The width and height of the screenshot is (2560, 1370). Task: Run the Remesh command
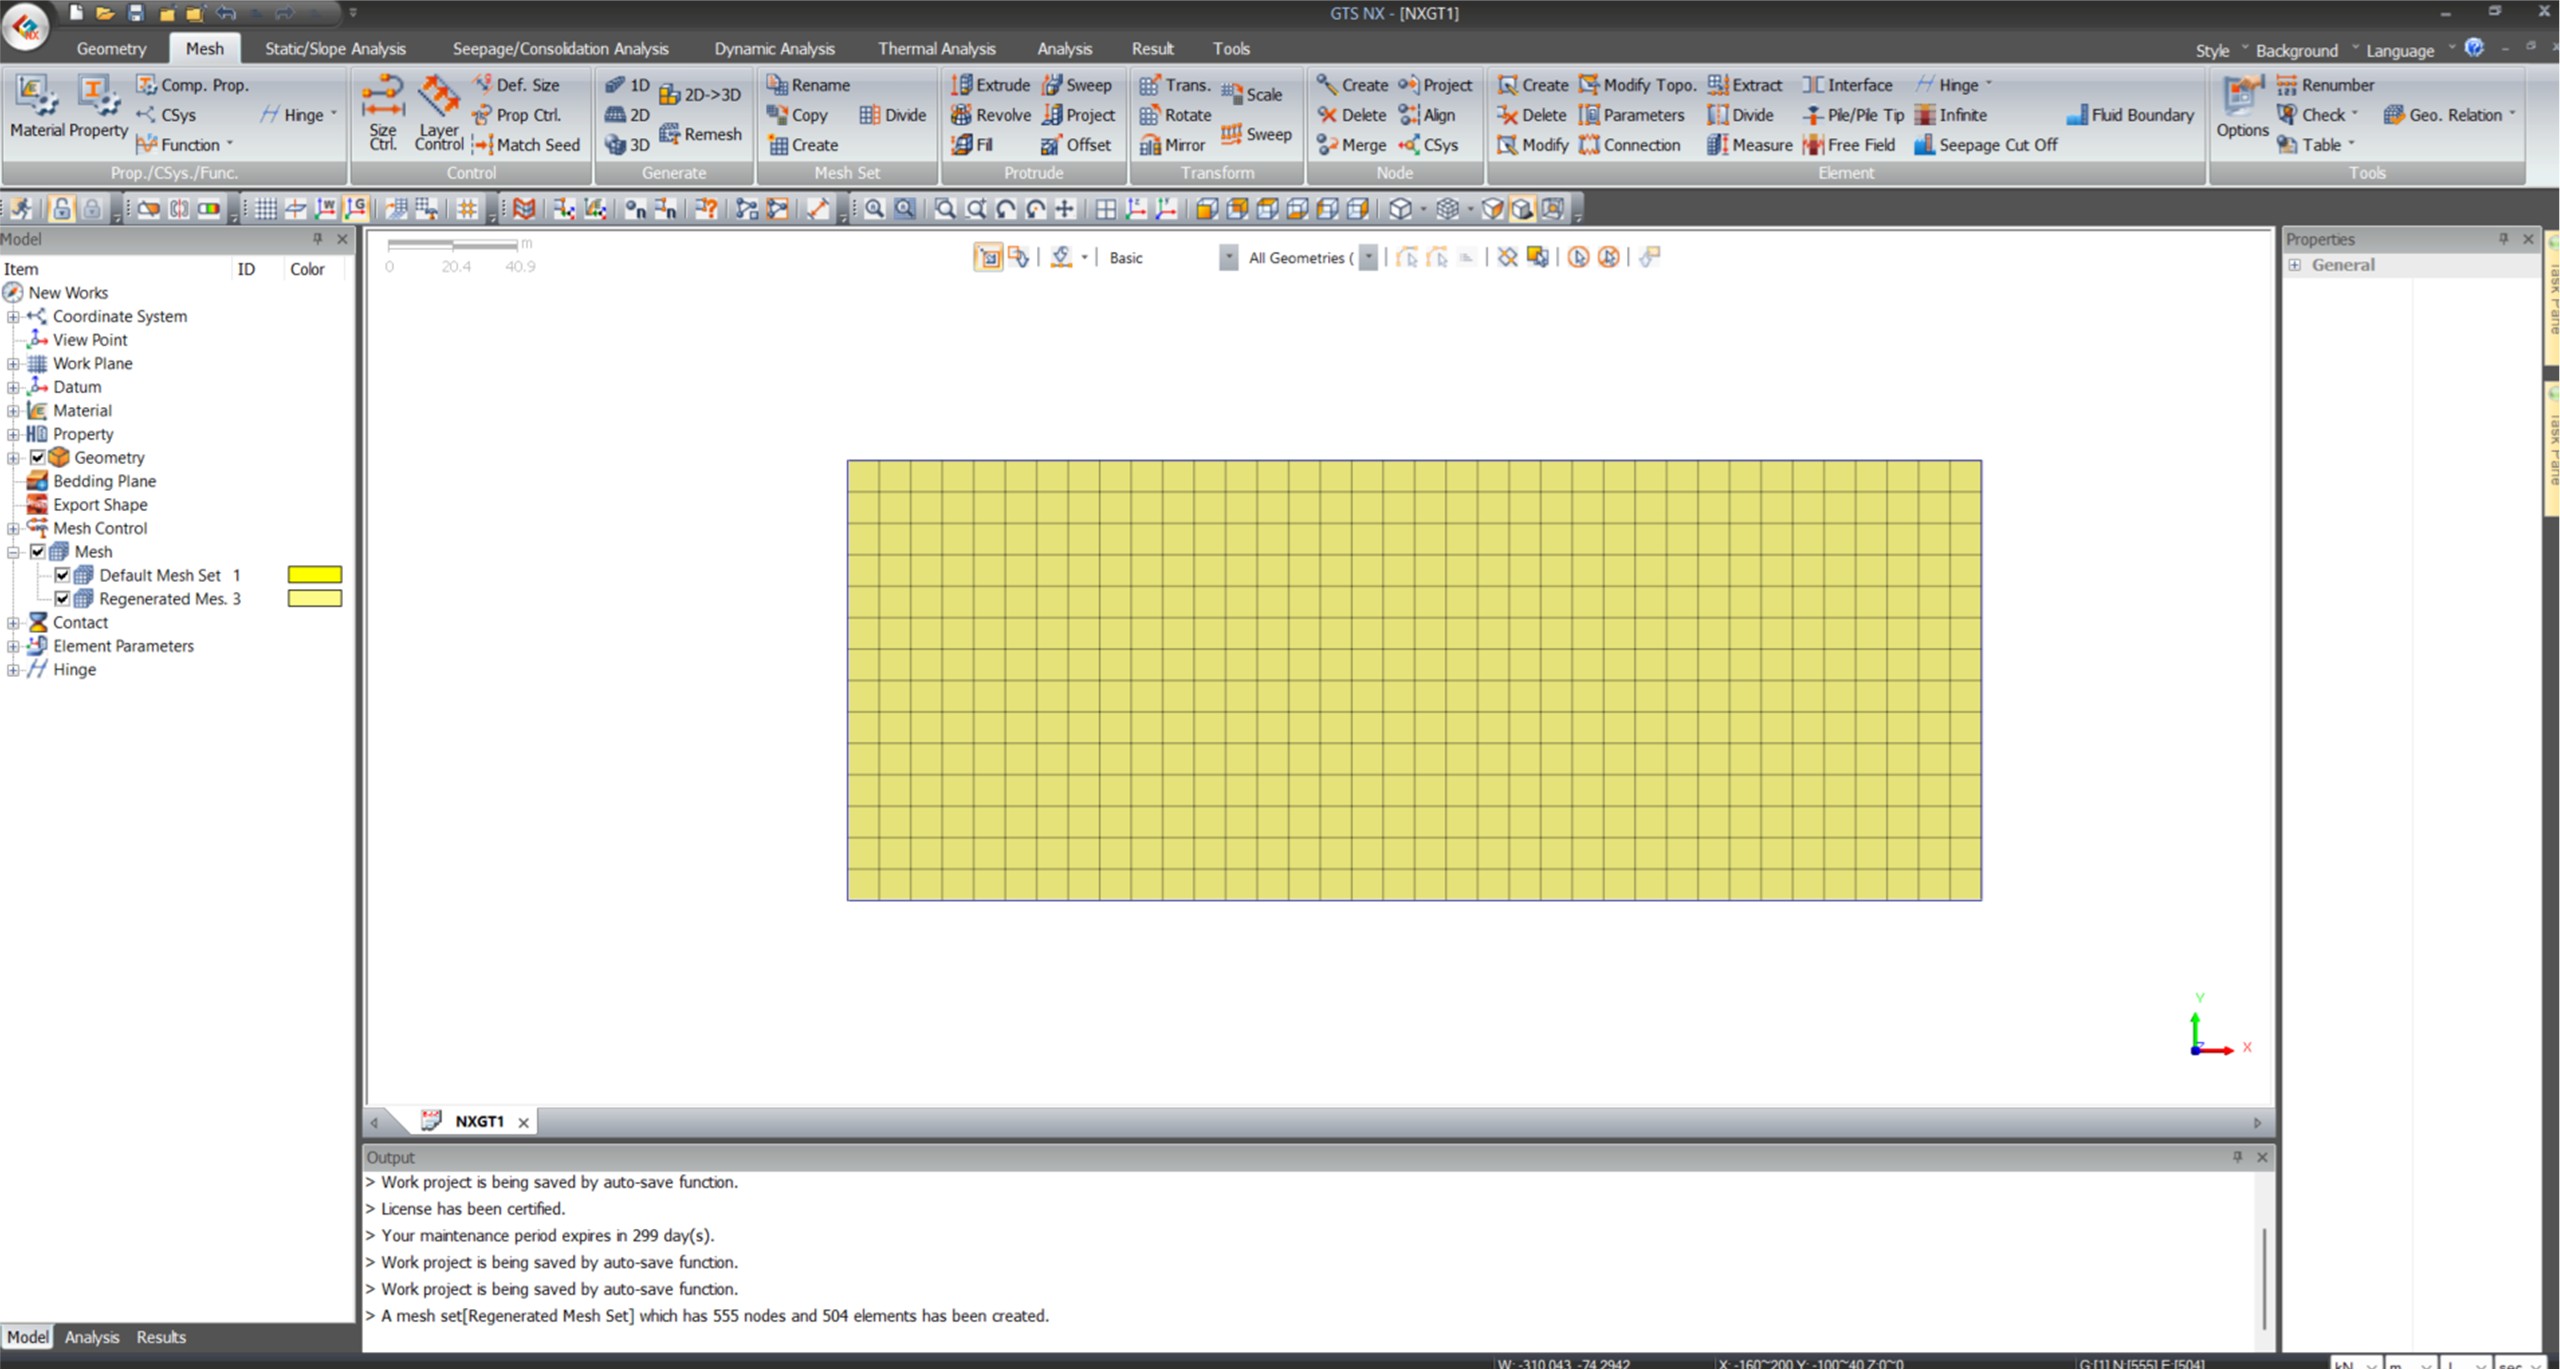pos(701,134)
